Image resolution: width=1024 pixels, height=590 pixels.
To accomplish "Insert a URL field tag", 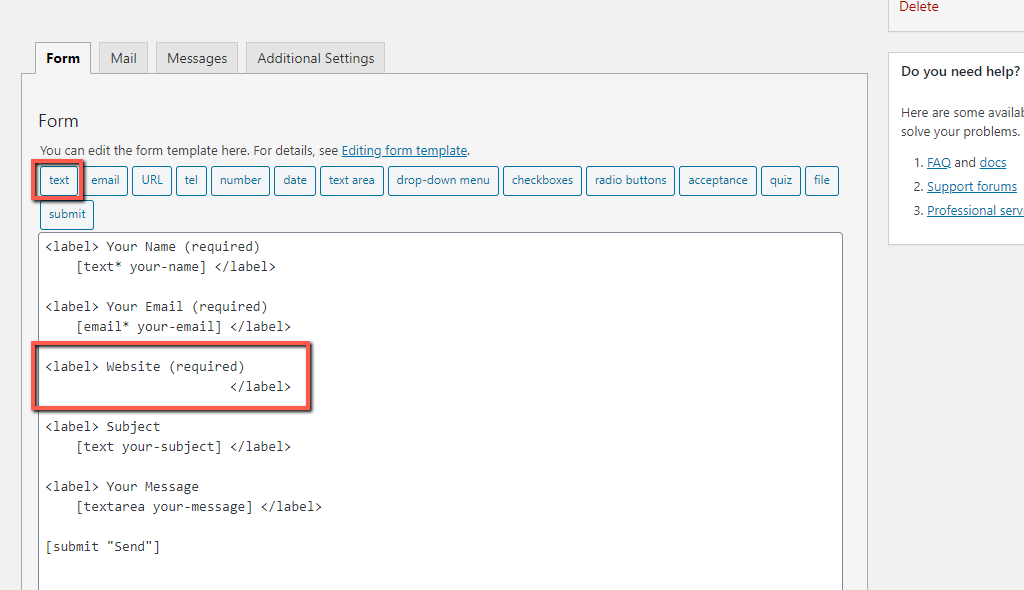I will (152, 180).
